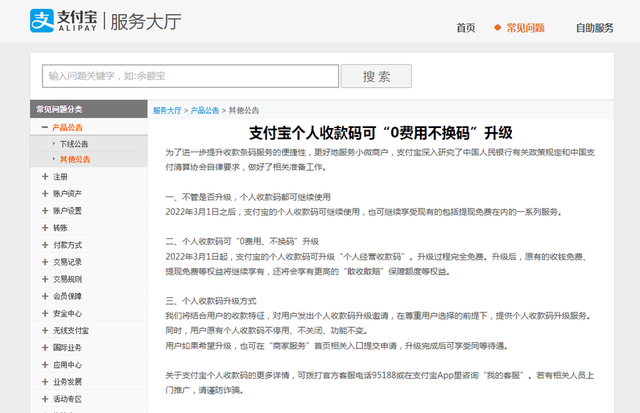Expand the 交易记录 plus icon
Image resolution: width=640 pixels, height=413 pixels.
pyautogui.click(x=45, y=262)
